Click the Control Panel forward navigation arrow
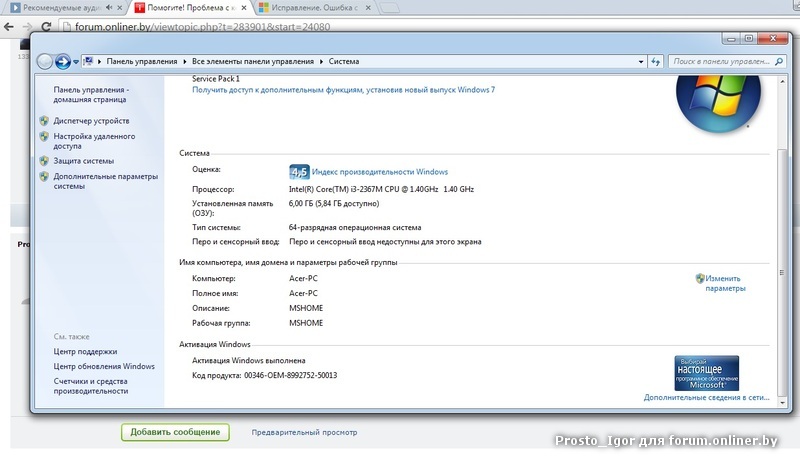The image size is (800, 464). tap(63, 62)
